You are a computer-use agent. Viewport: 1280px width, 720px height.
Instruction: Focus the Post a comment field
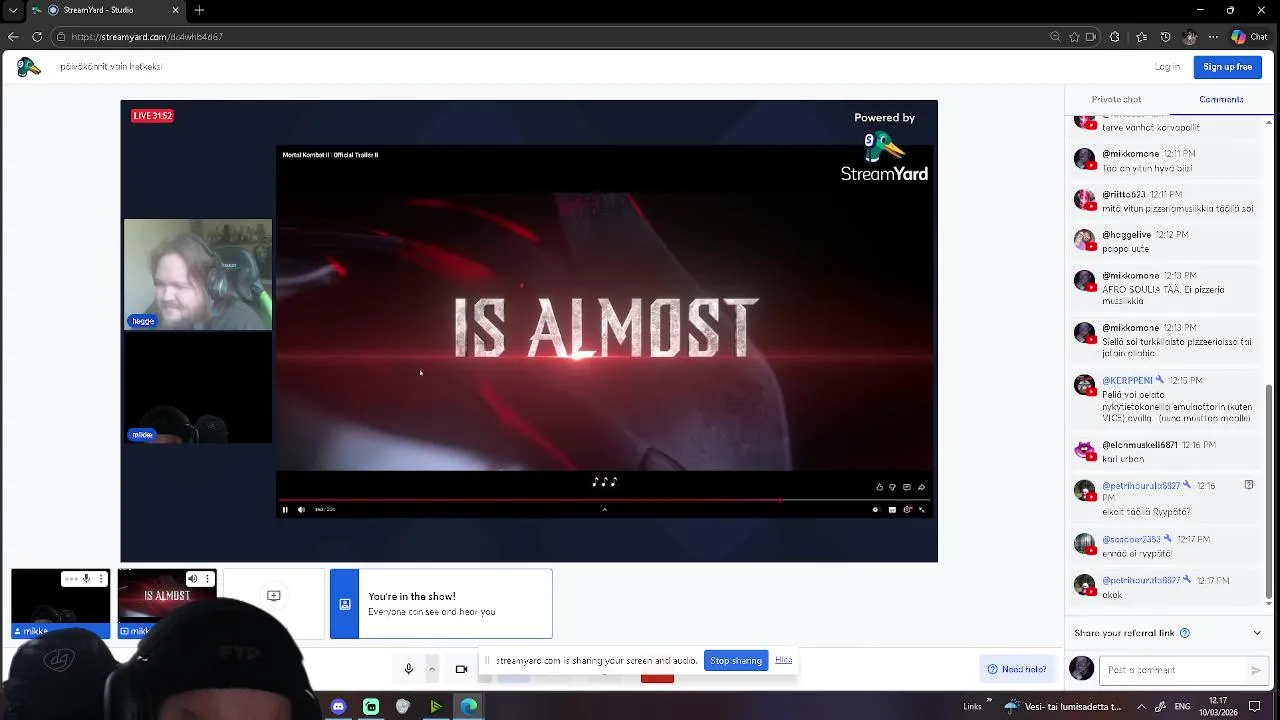pyautogui.click(x=1172, y=670)
